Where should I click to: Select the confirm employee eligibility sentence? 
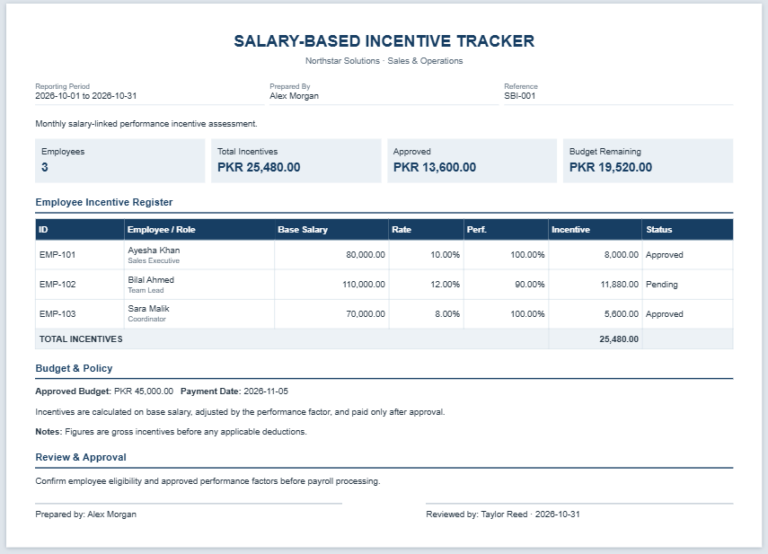pos(208,481)
